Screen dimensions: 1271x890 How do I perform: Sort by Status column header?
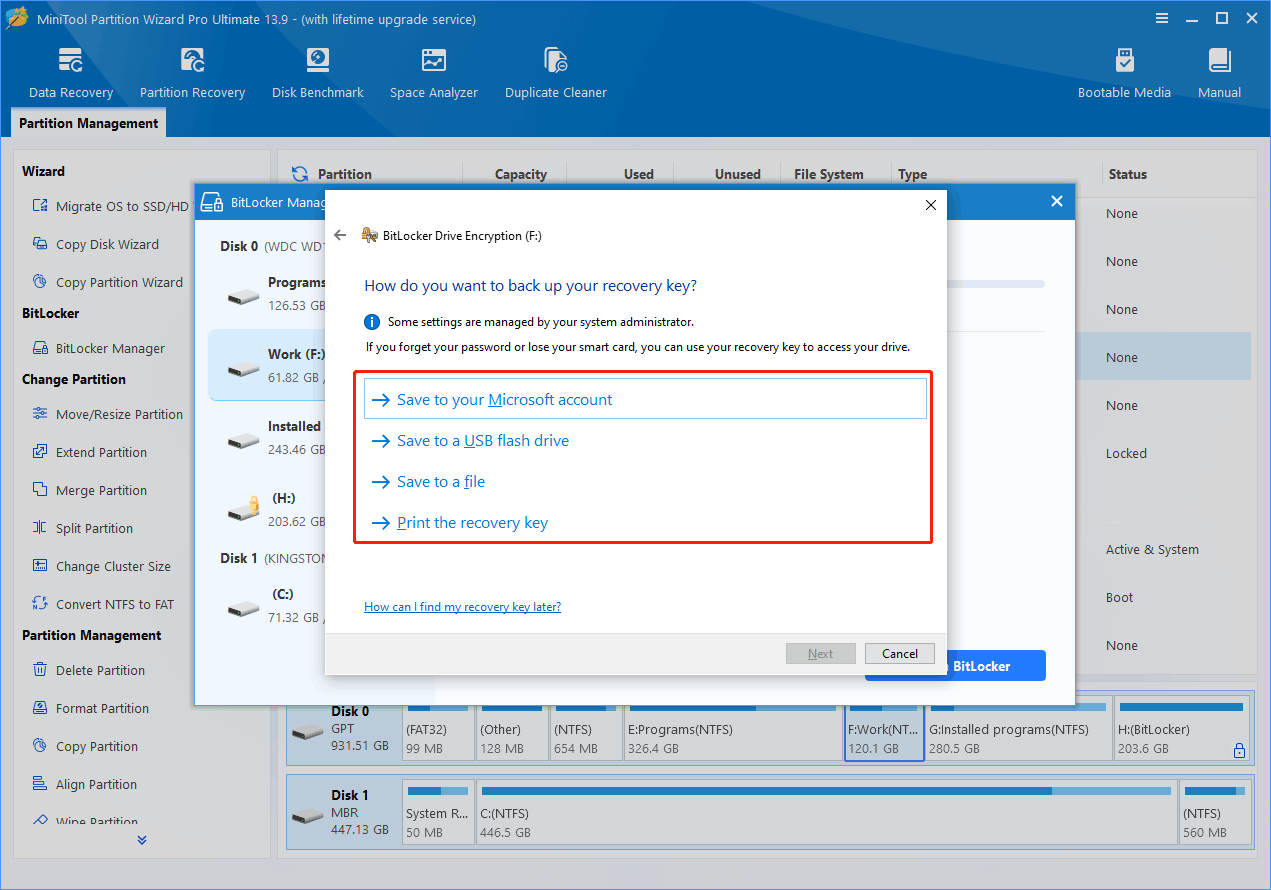(x=1127, y=174)
